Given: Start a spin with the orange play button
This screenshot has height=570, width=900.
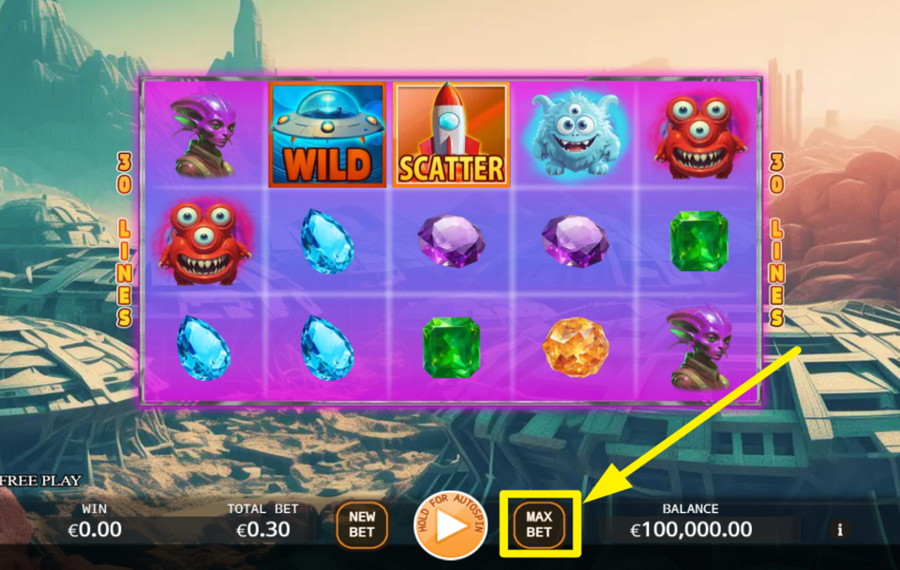Looking at the screenshot, I should pos(451,525).
